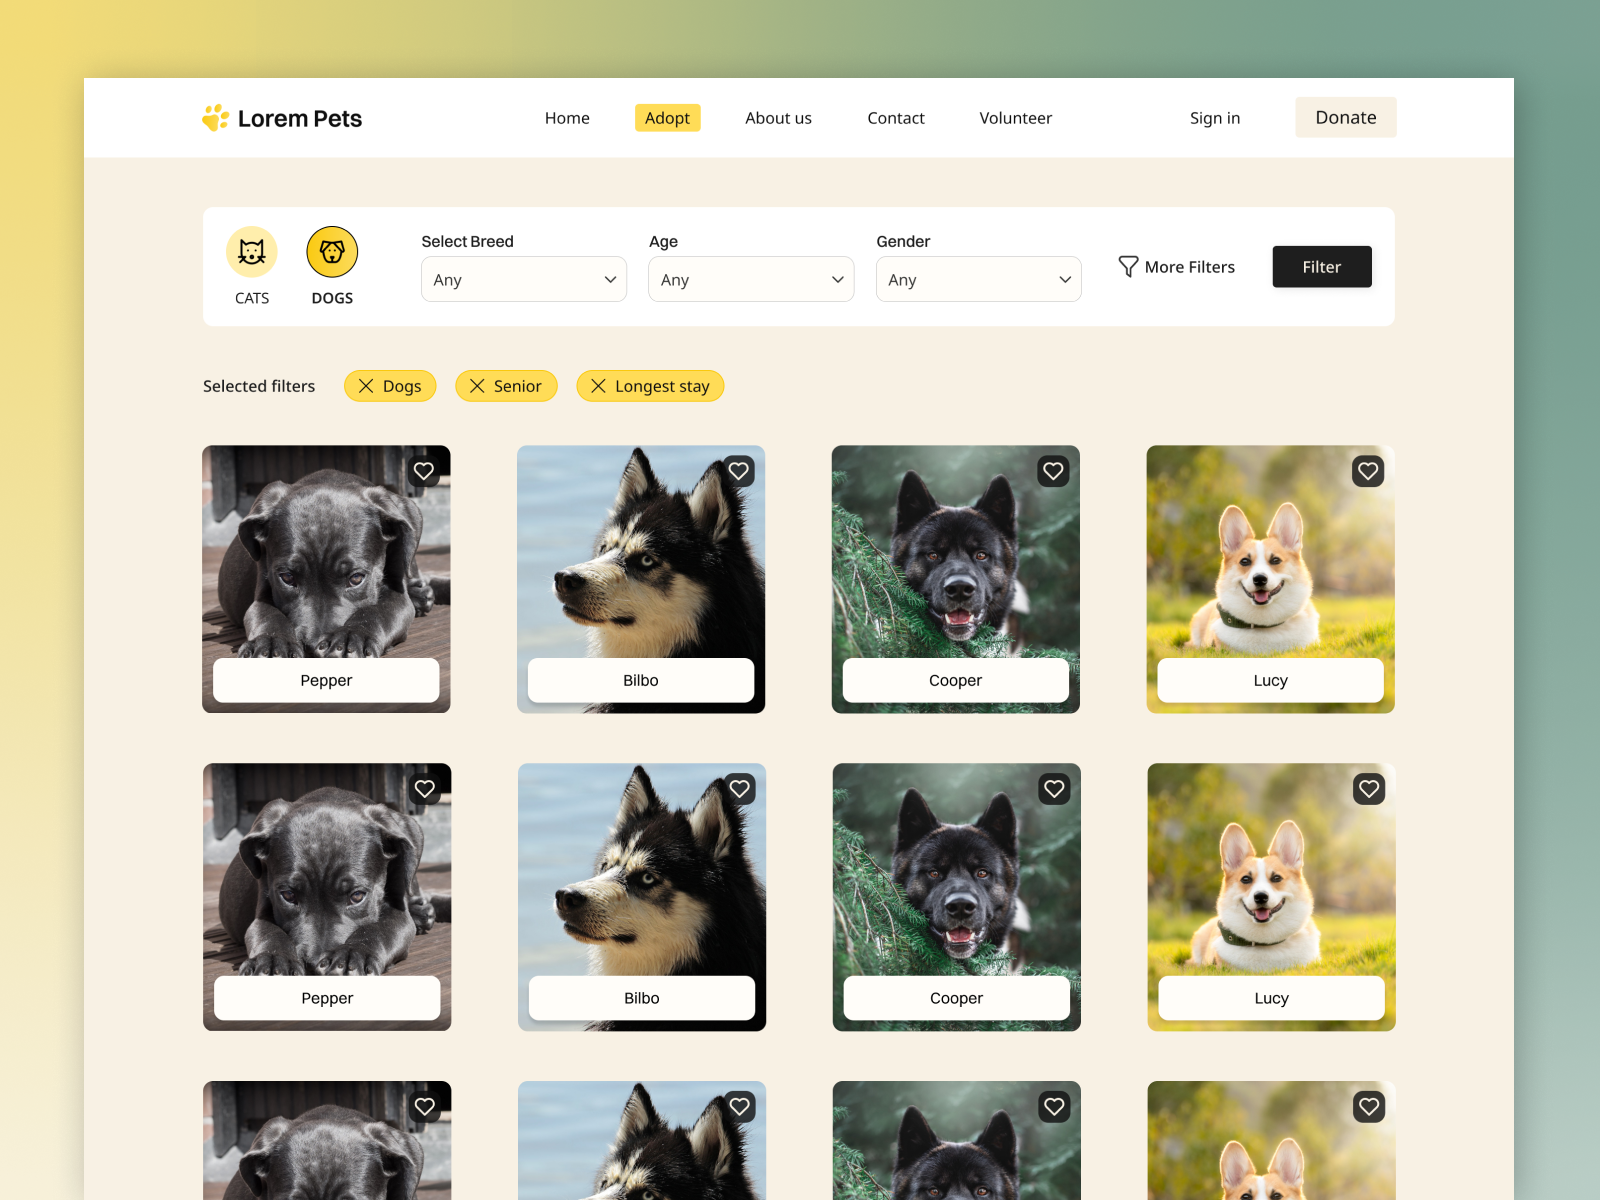Favorite Pepper using the heart icon
The image size is (1600, 1200).
(x=424, y=471)
